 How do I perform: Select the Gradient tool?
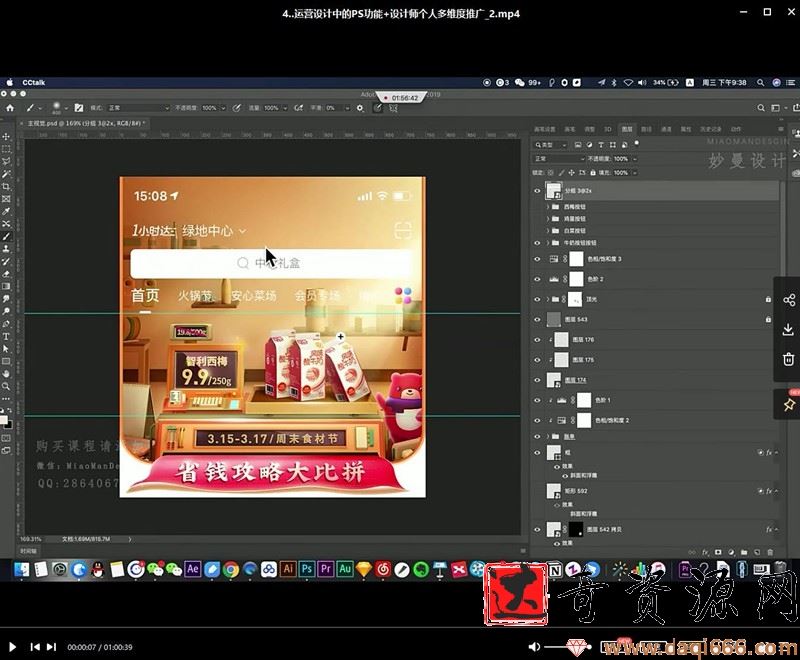6,286
